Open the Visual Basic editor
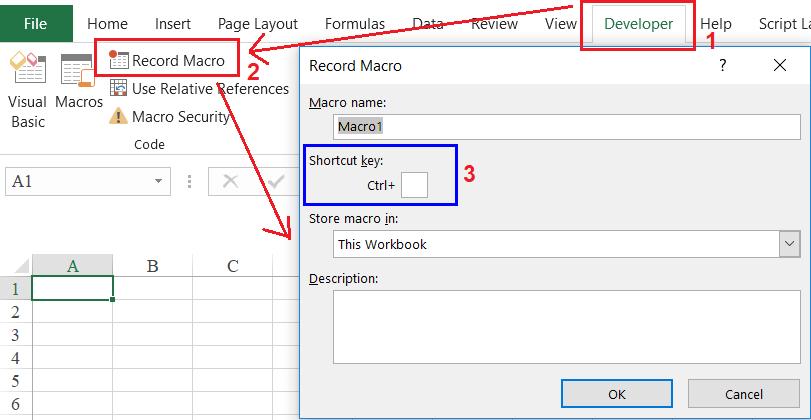 [x=27, y=89]
